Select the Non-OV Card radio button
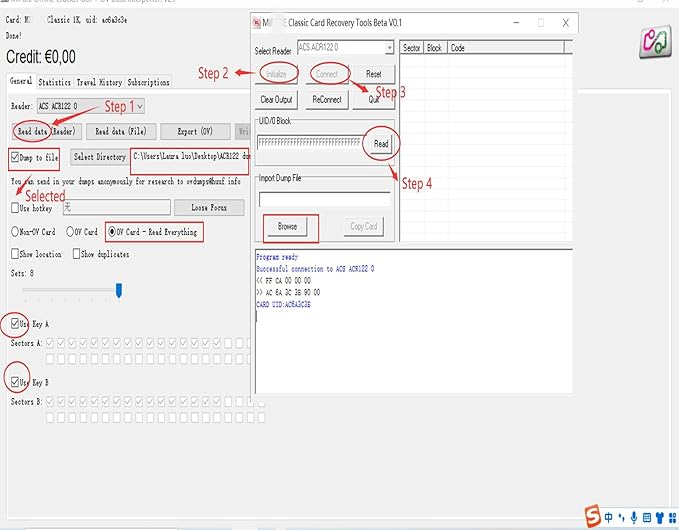 pyautogui.click(x=15, y=232)
